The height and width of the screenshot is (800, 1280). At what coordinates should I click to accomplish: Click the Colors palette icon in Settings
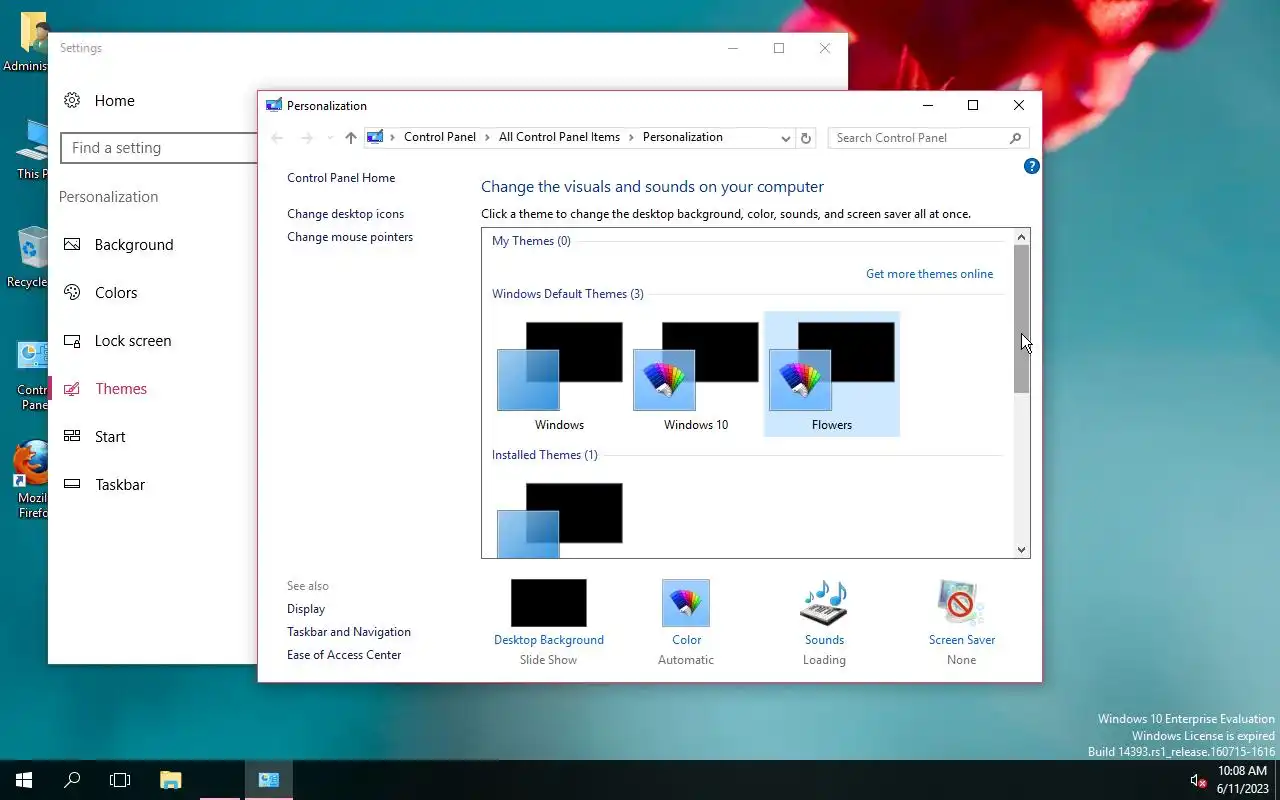click(x=72, y=292)
